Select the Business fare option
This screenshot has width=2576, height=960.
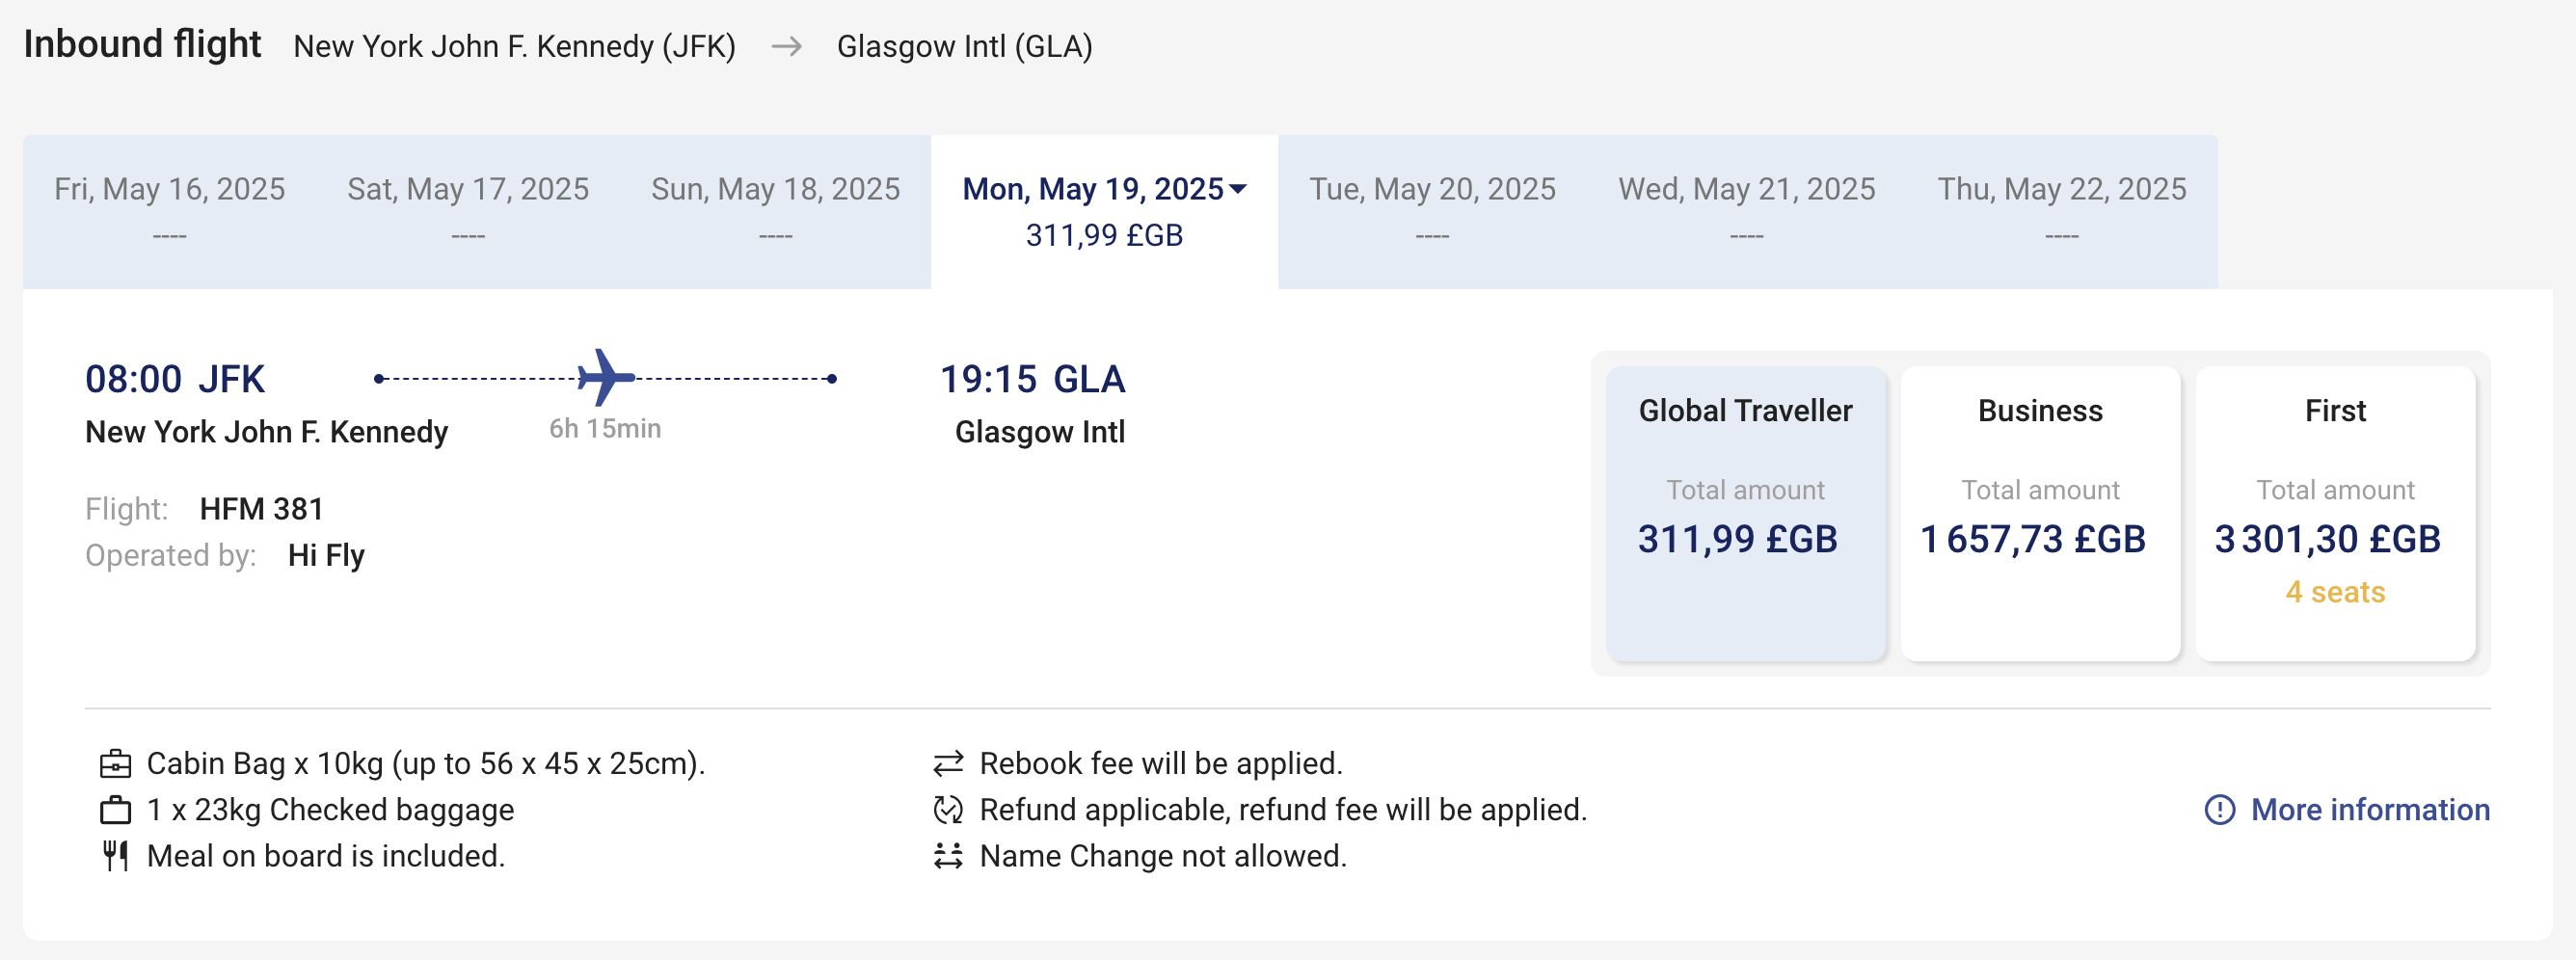(2040, 513)
